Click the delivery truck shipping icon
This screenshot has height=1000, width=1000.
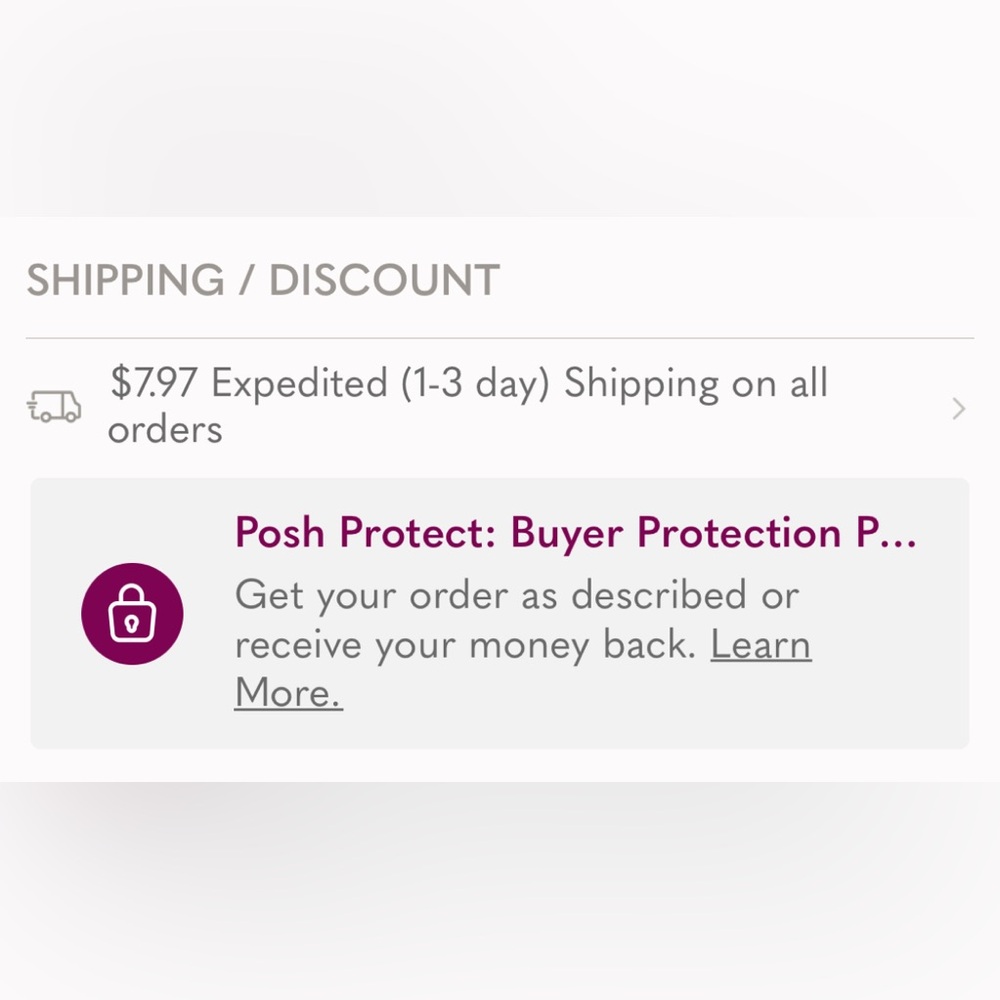pyautogui.click(x=54, y=407)
